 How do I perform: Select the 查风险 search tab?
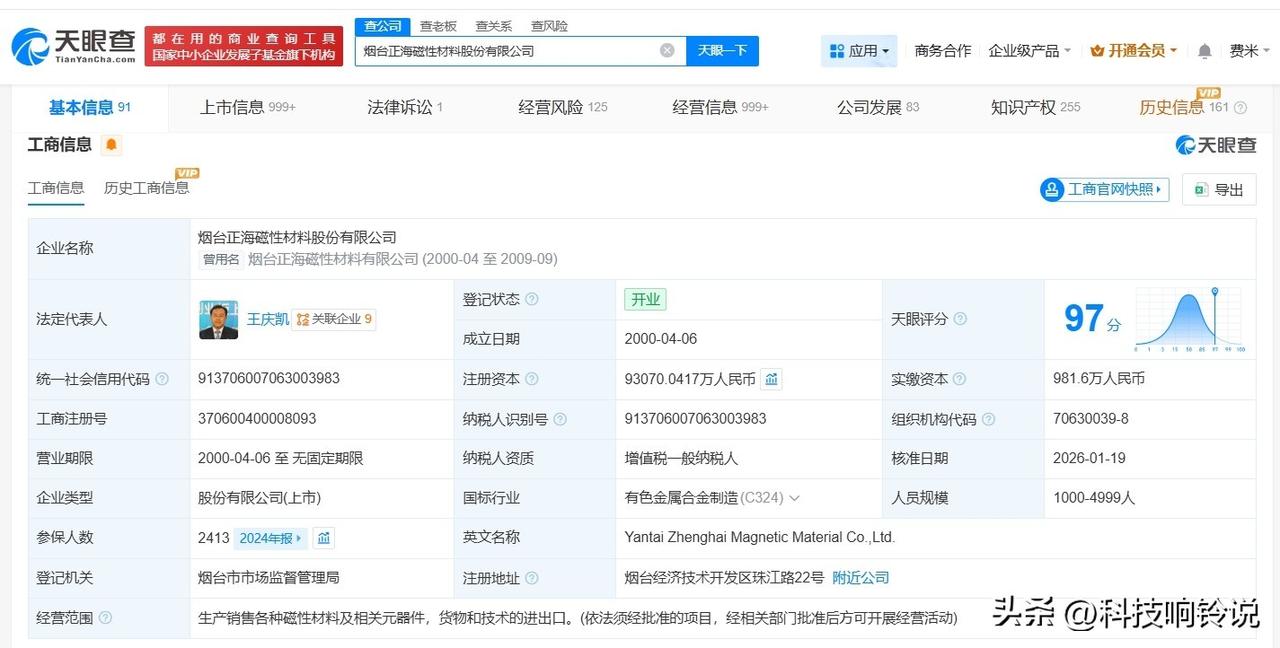[549, 26]
